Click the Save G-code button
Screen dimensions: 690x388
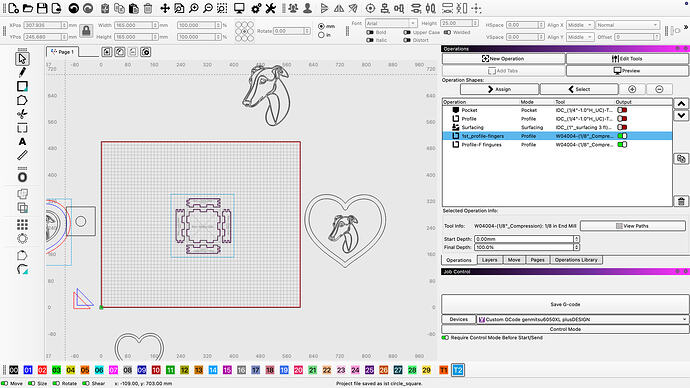click(565, 304)
